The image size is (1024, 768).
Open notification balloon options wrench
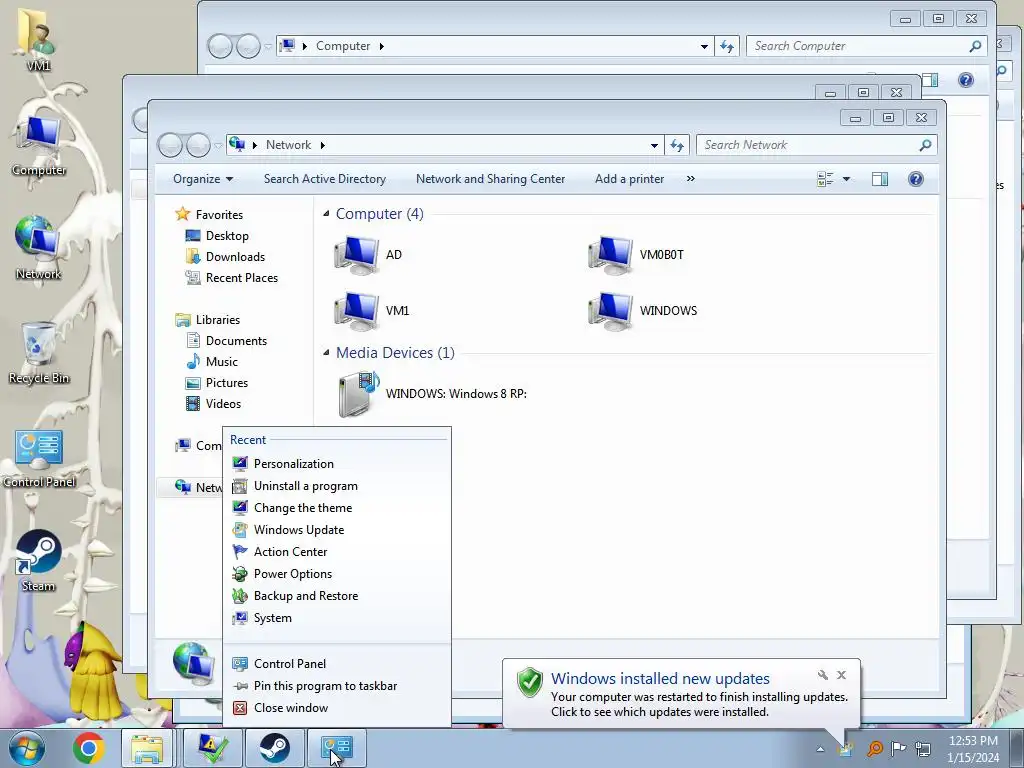[x=822, y=675]
